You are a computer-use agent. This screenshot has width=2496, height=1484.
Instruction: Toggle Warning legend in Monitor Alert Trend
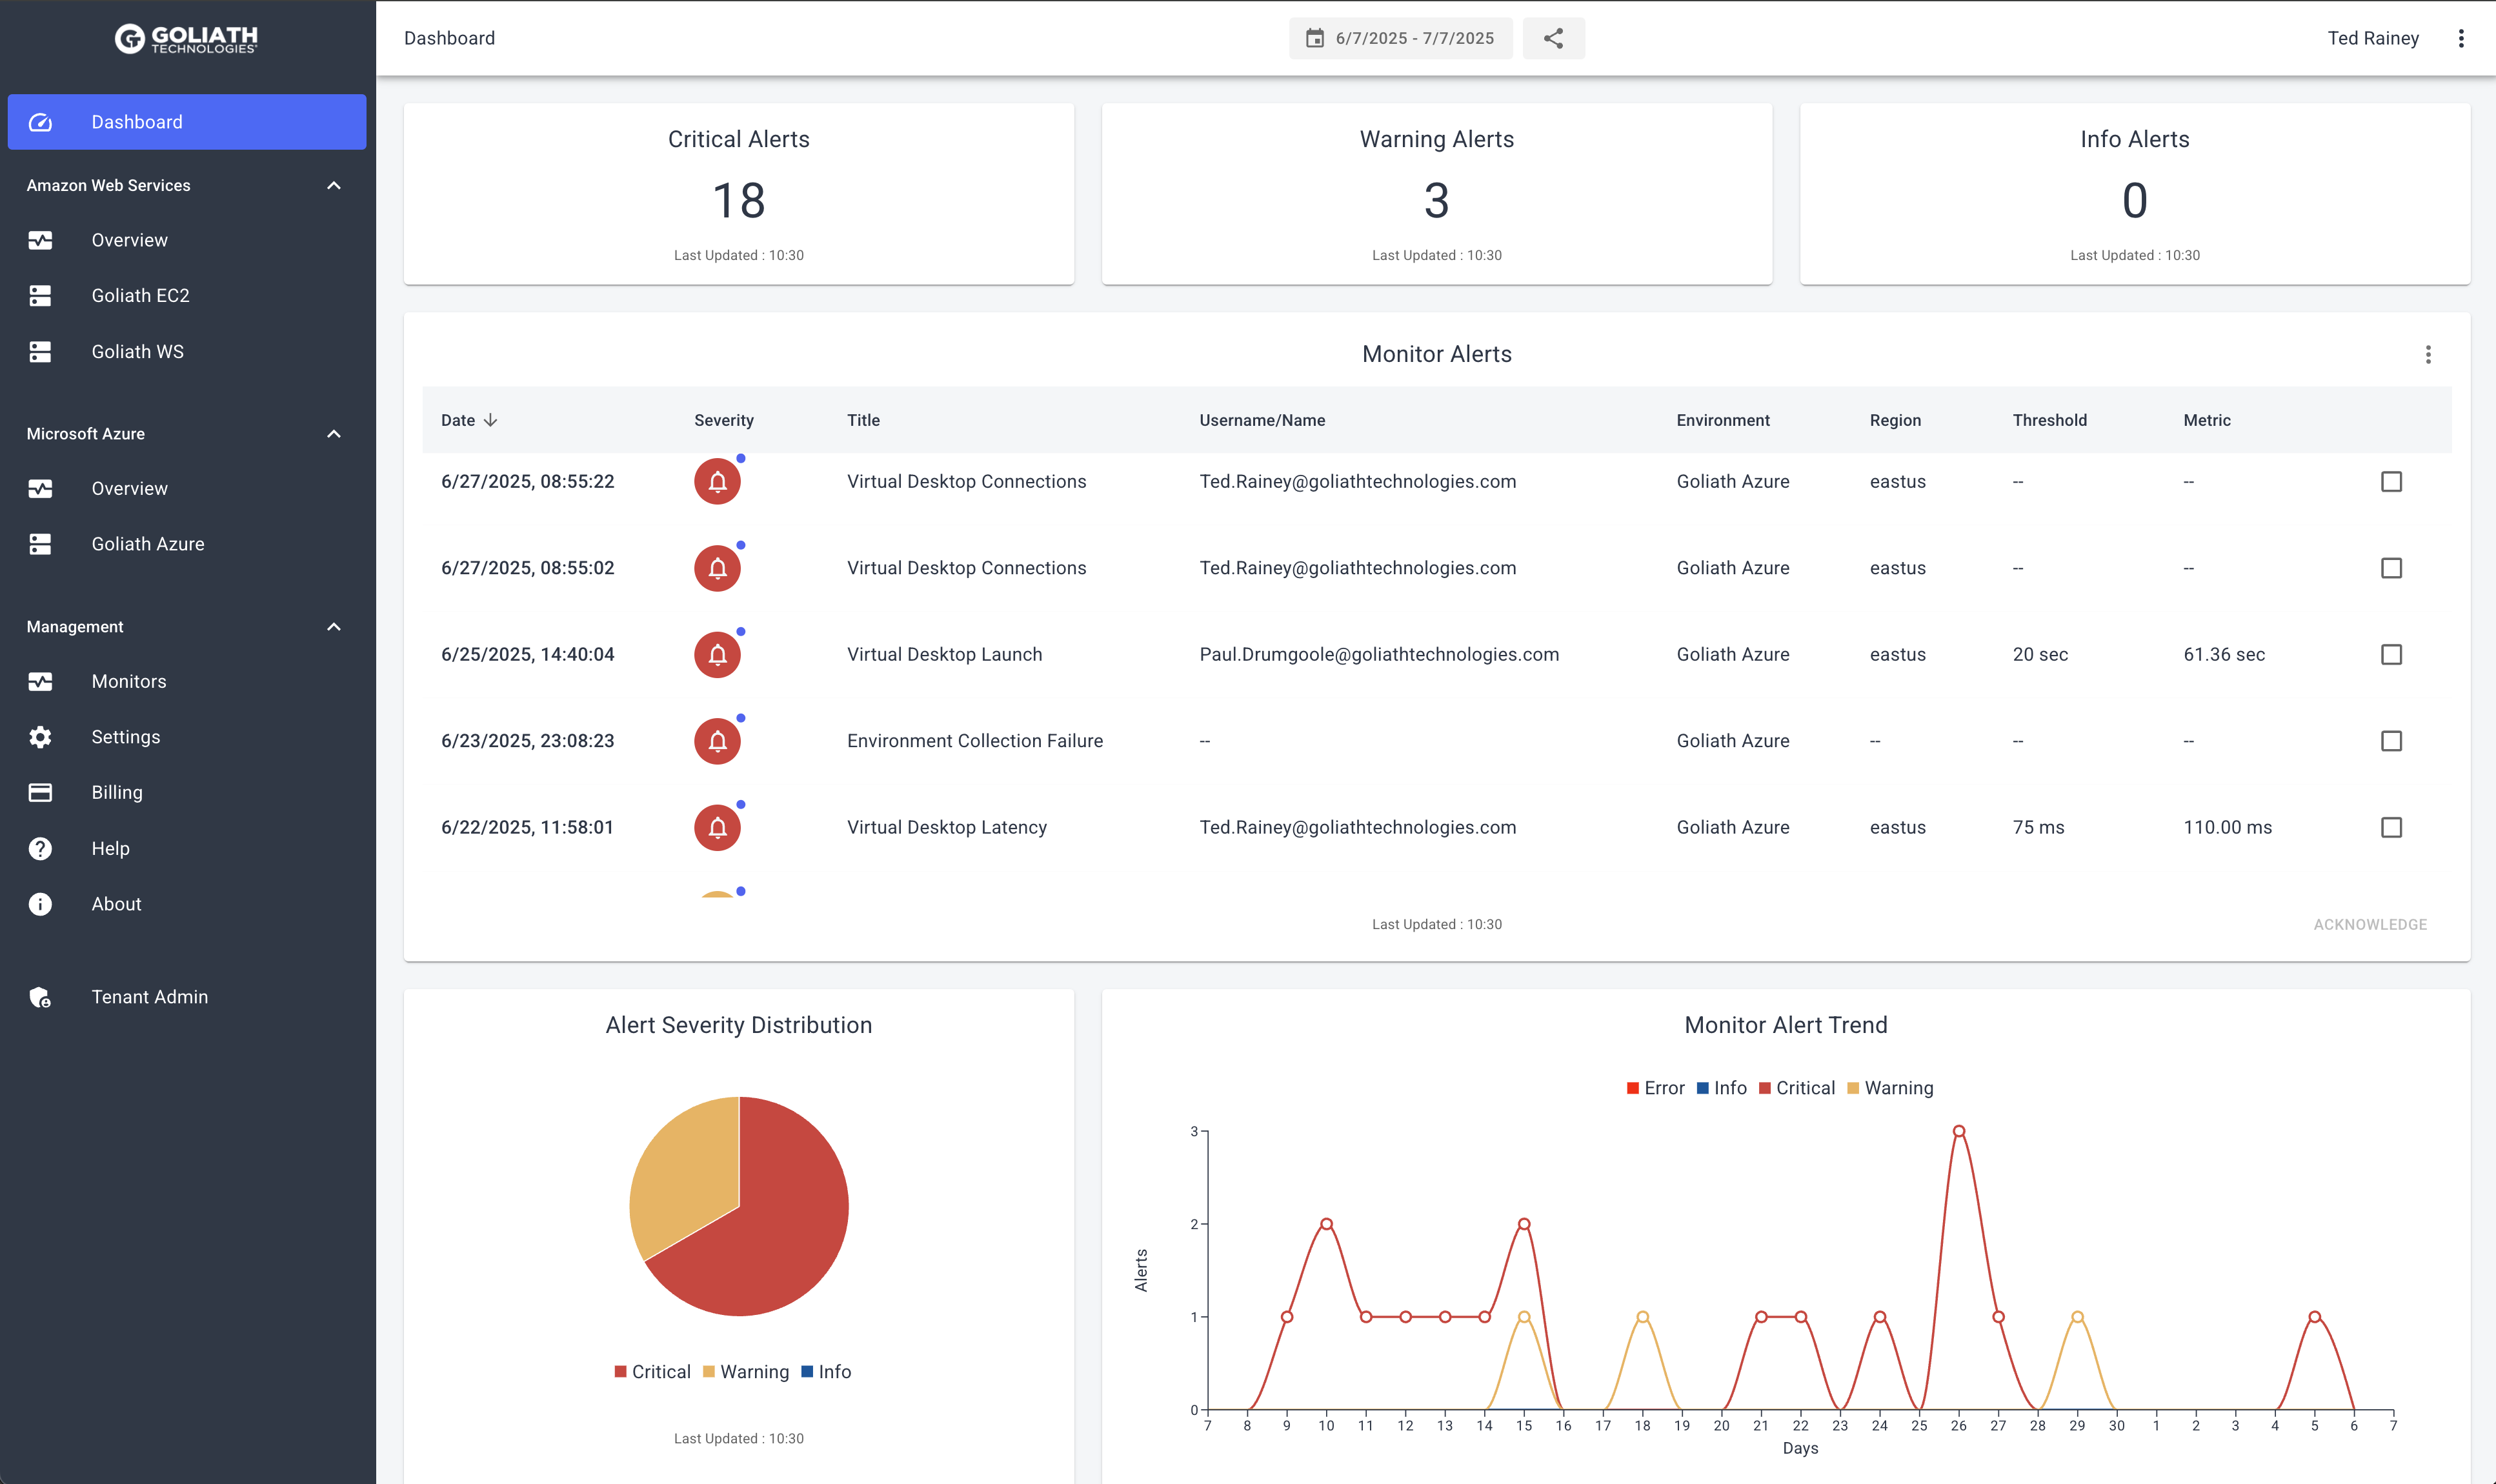coord(1890,1088)
